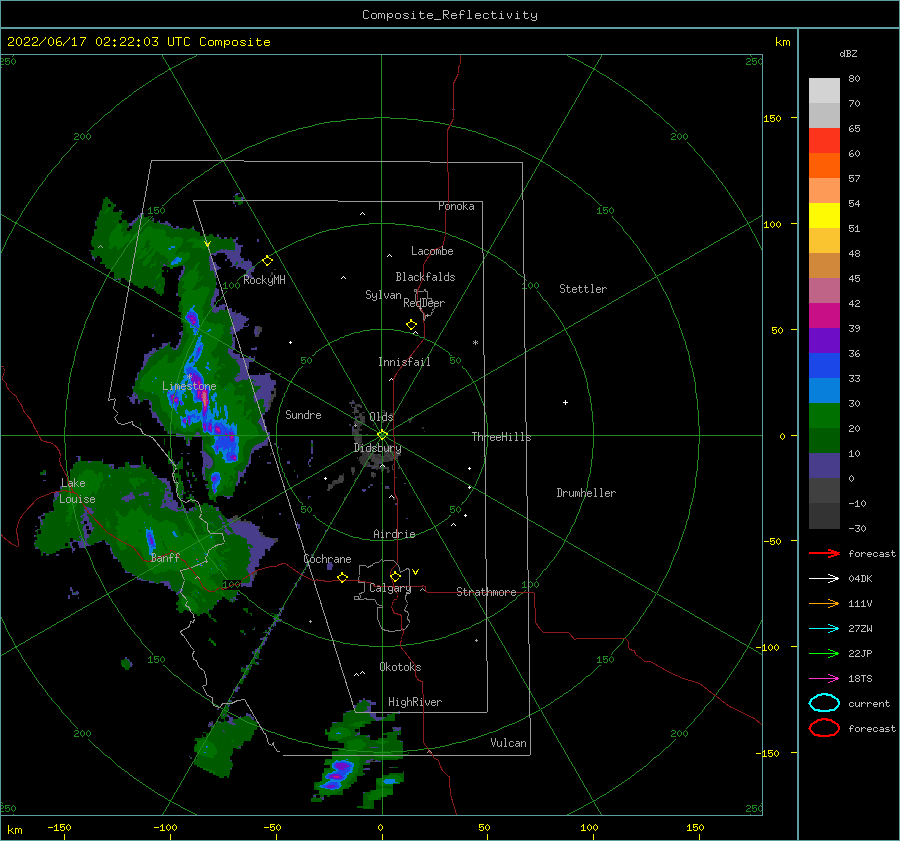Select the orange 111V arrow icon
The height and width of the screenshot is (841, 900).
coord(824,603)
